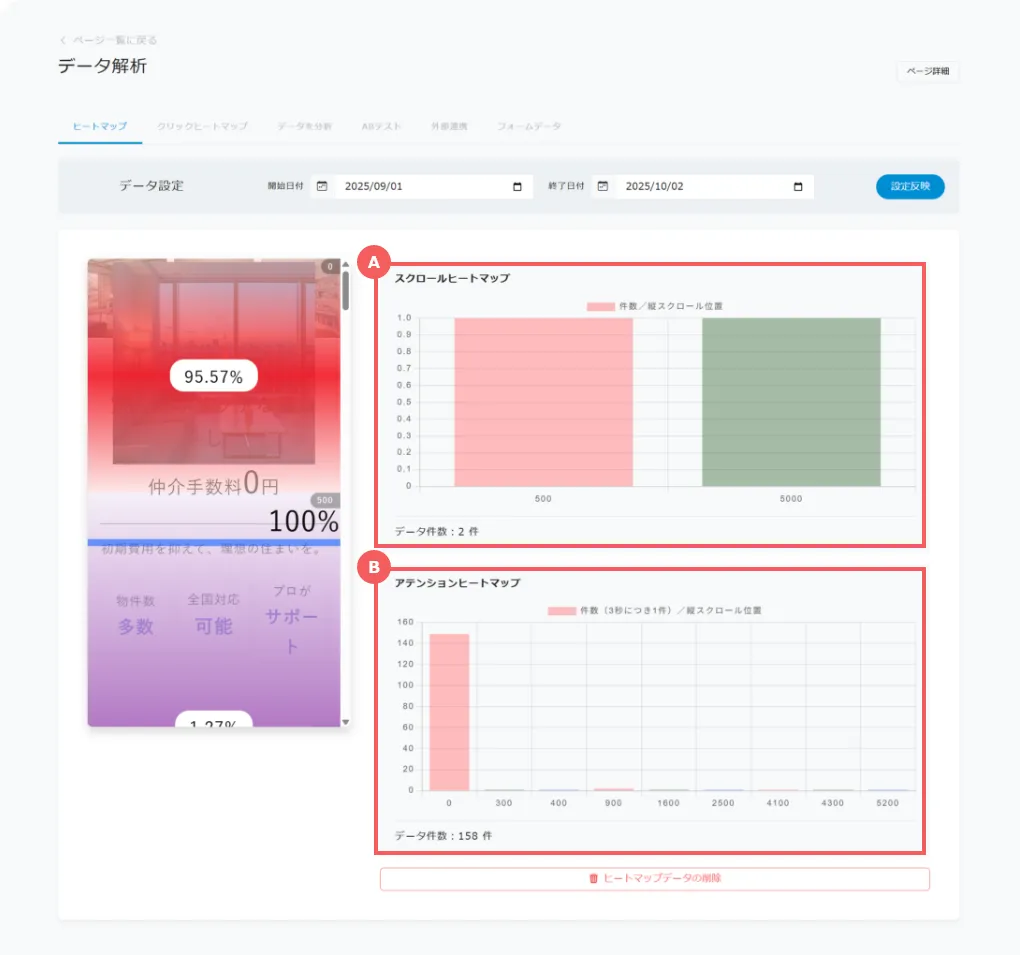Open the date picker icon in the start date field

[517, 187]
